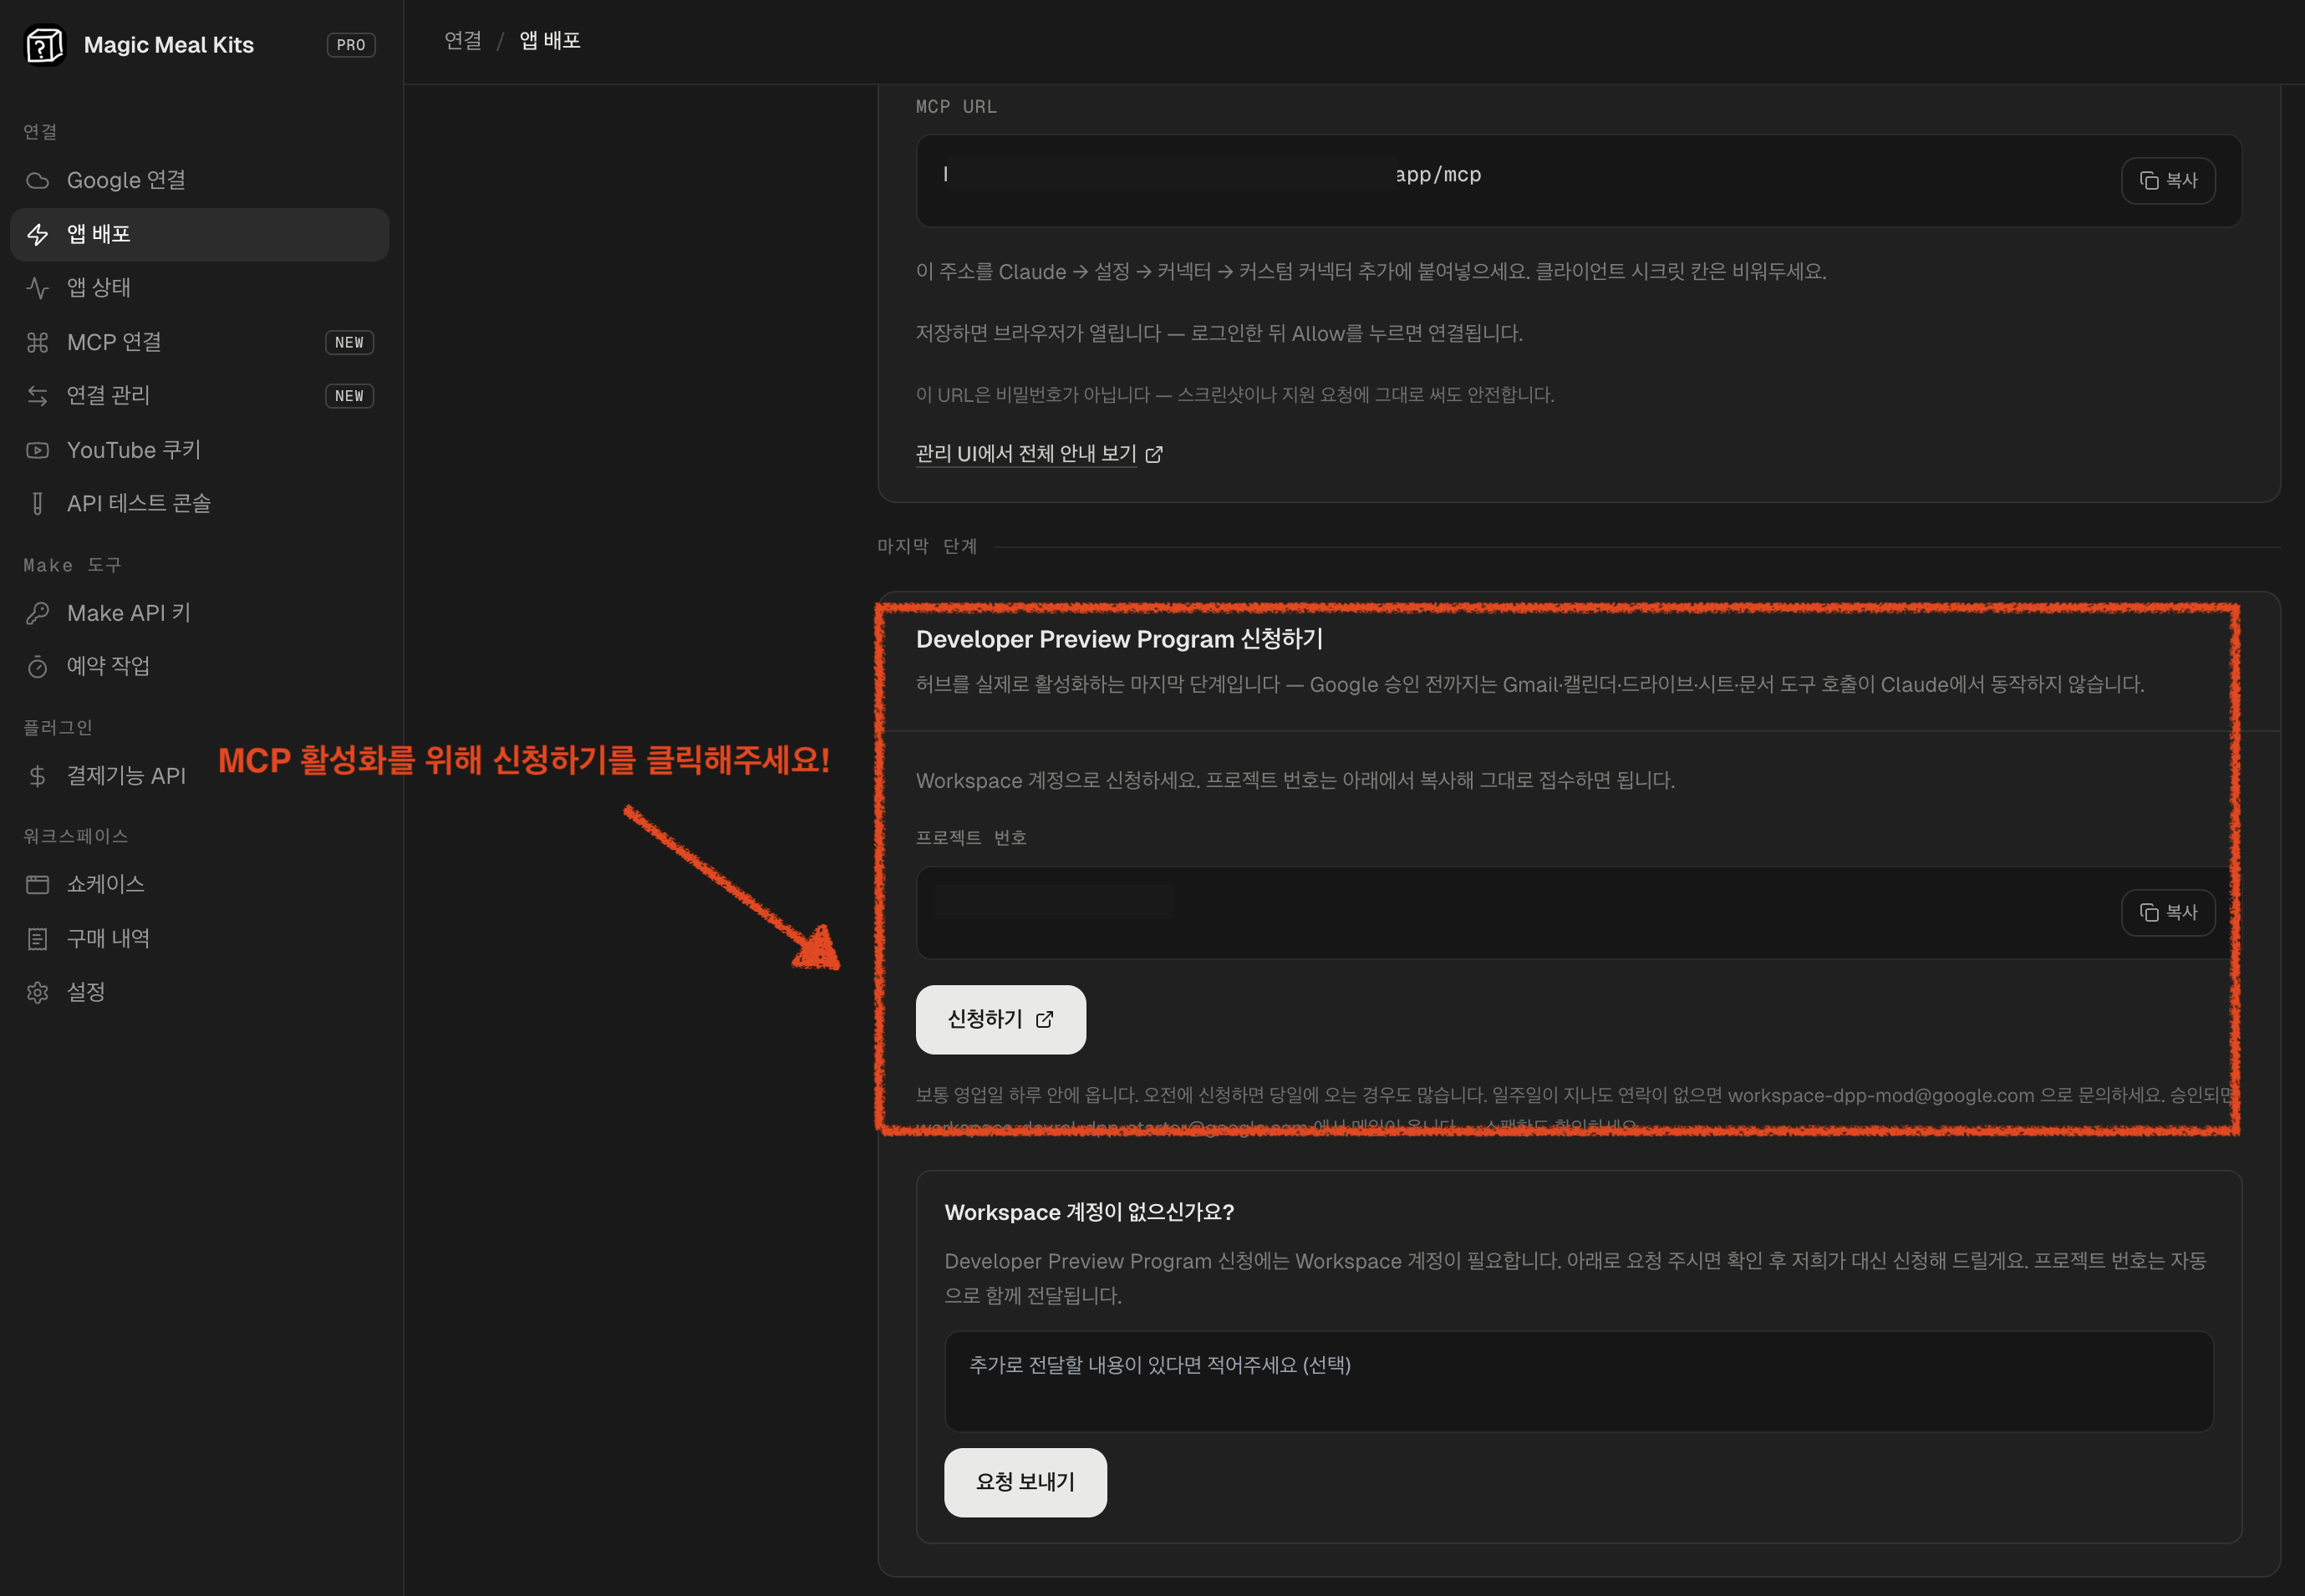The height and width of the screenshot is (1596, 2305).
Task: Go to 앱 상태 page
Action: click(x=199, y=289)
